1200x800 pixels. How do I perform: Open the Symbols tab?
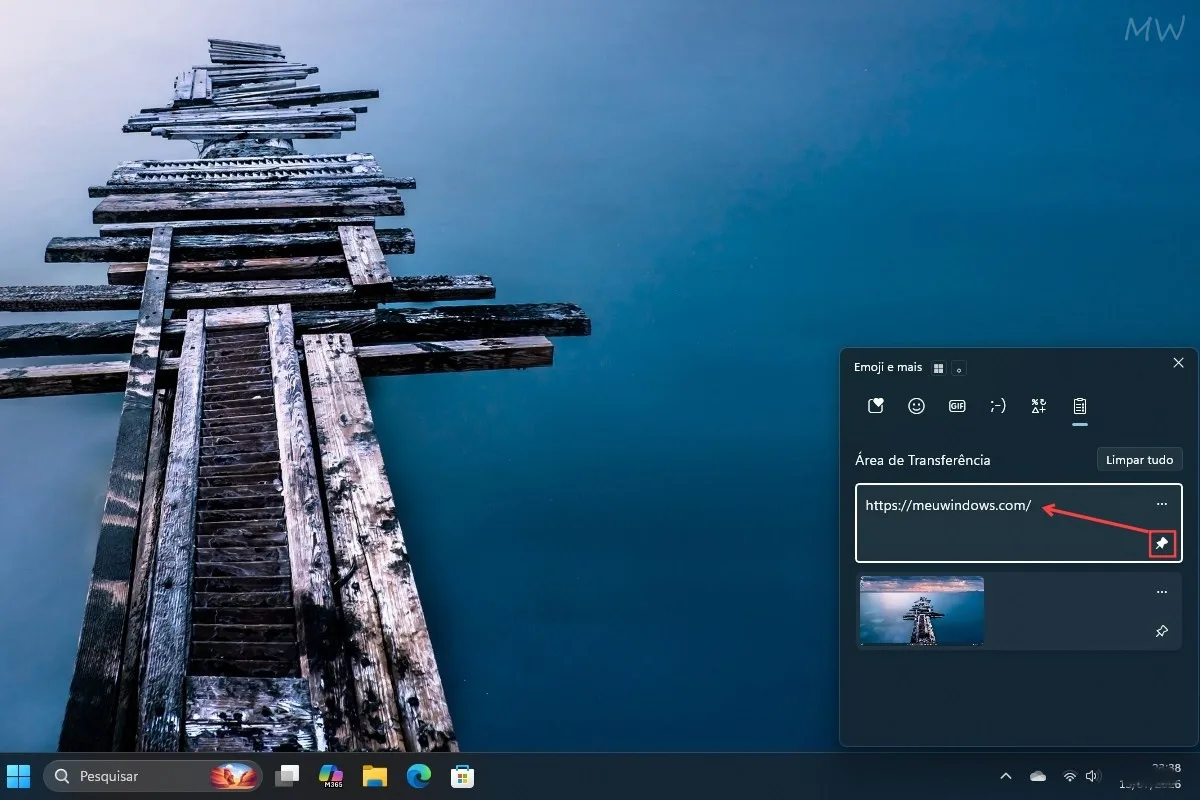point(1039,406)
